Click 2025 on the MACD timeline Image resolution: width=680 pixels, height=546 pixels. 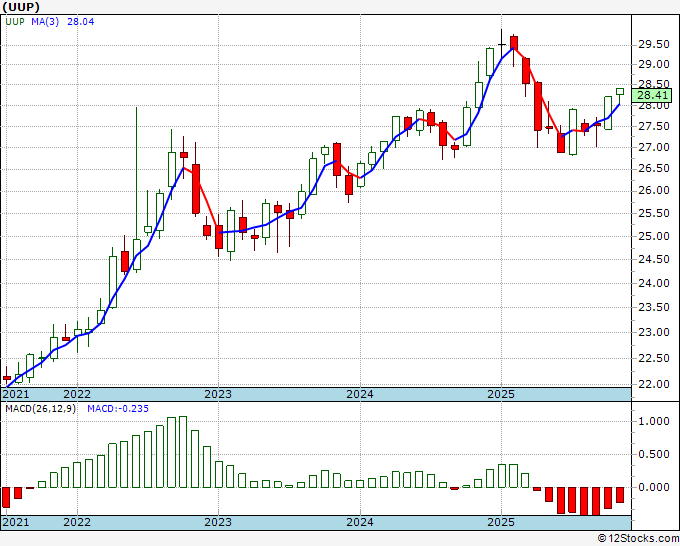click(501, 522)
